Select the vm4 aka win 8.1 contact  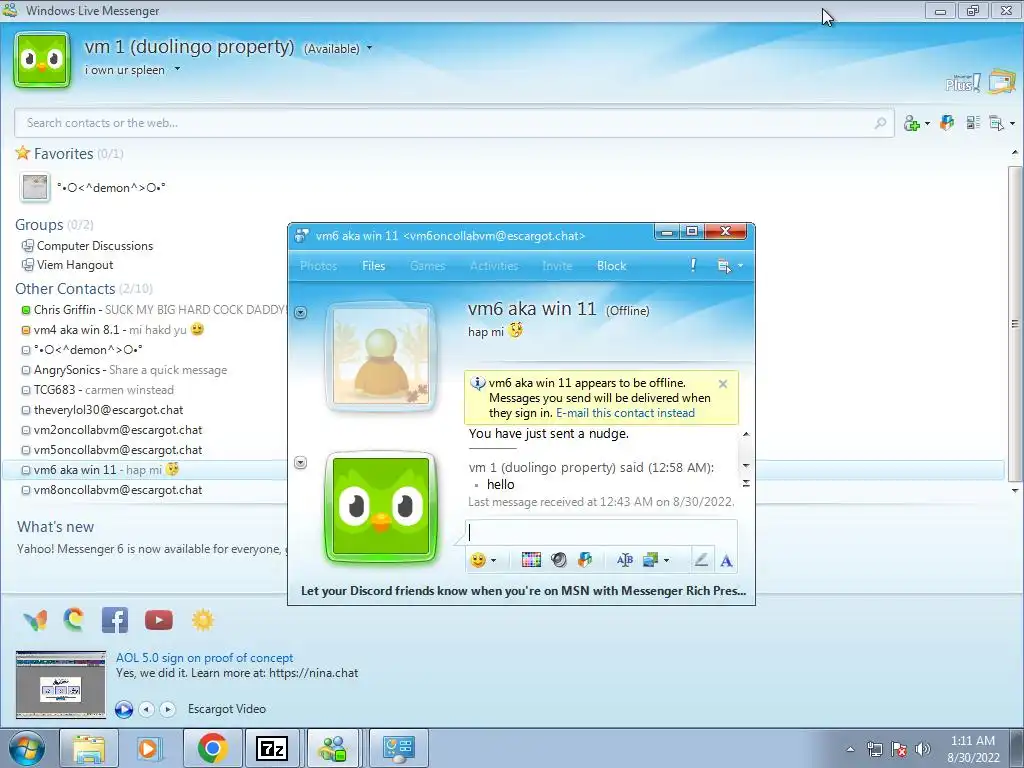click(x=112, y=330)
